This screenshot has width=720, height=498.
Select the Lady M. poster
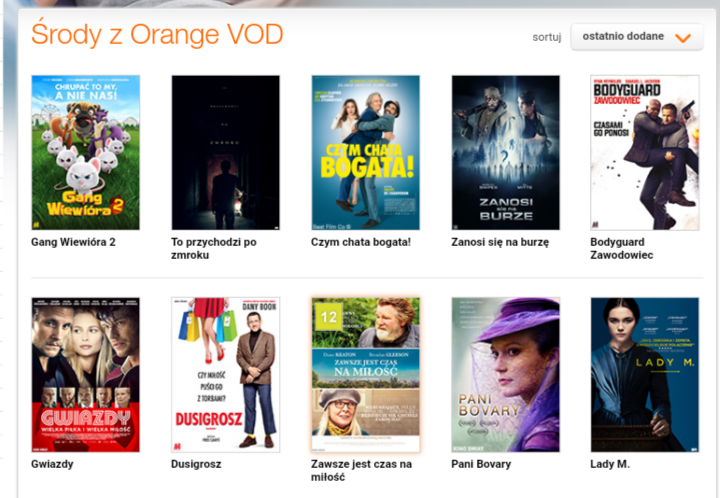(x=645, y=375)
